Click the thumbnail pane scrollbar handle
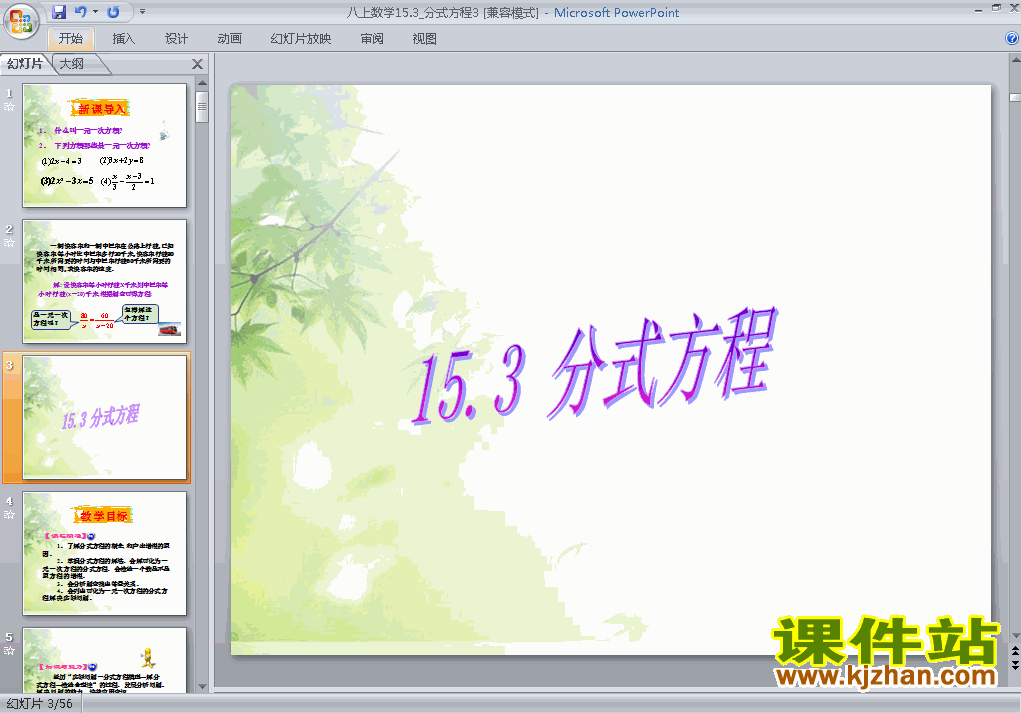Viewport: 1021px width, 713px height. click(203, 107)
